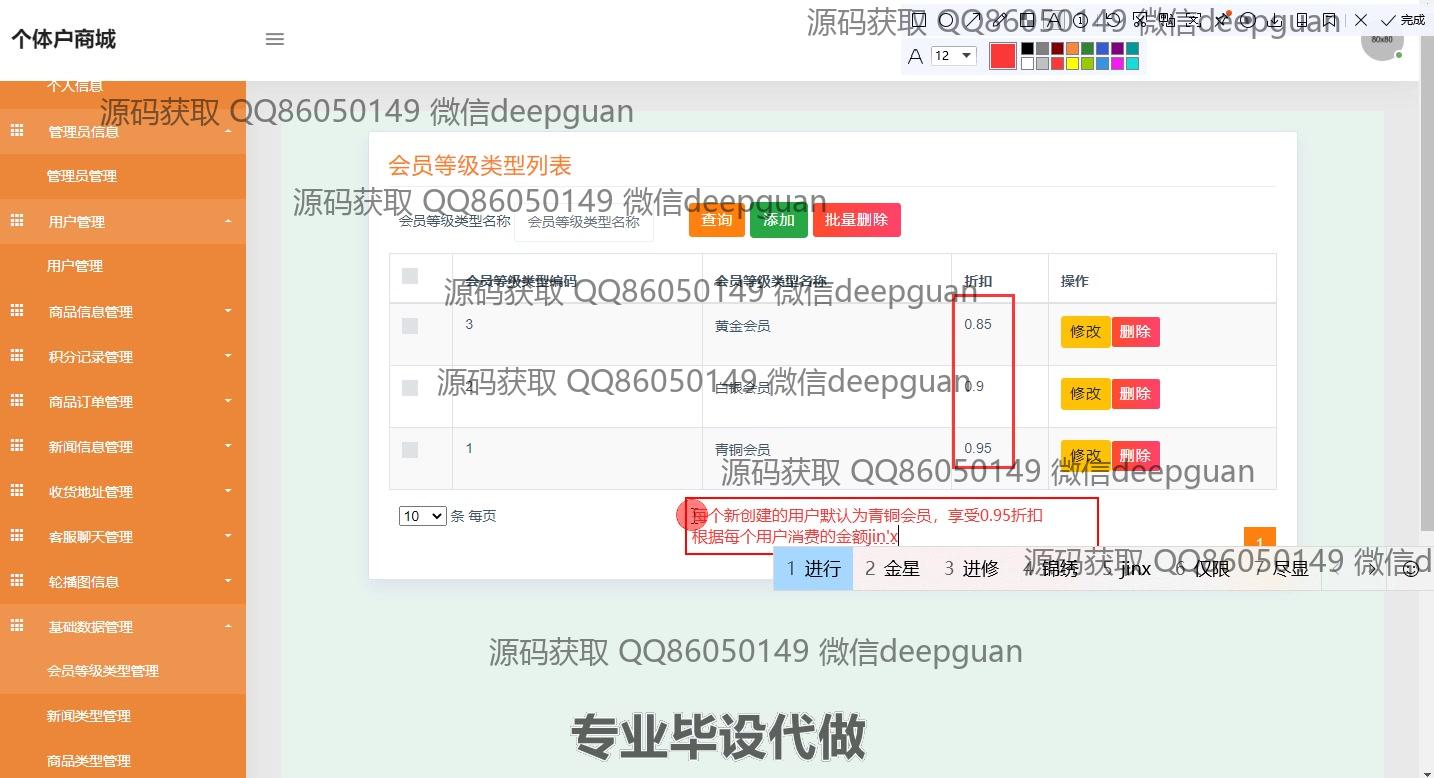Select the text annotation tool
Viewport: 1434px width, 778px height.
pos(1054,20)
